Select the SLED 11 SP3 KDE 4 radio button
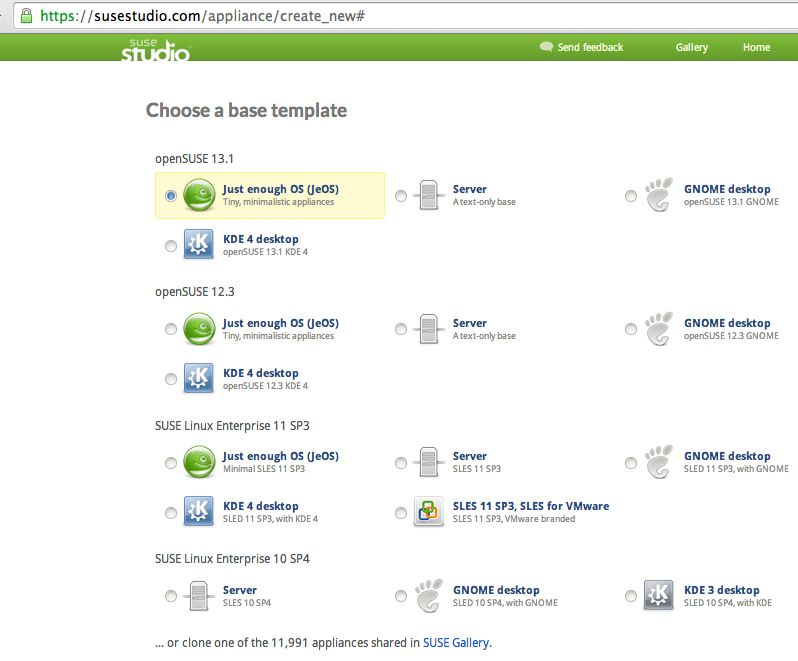This screenshot has width=798, height=661. point(171,512)
